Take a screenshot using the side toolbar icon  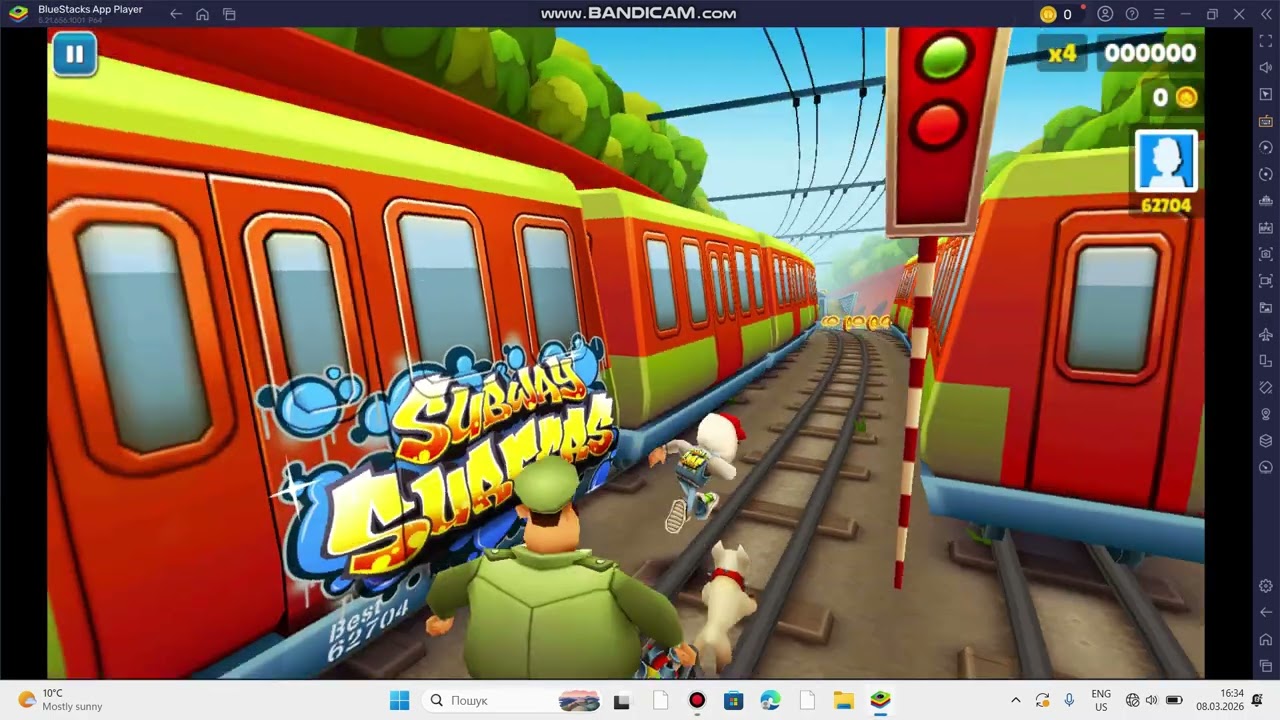(1266, 254)
